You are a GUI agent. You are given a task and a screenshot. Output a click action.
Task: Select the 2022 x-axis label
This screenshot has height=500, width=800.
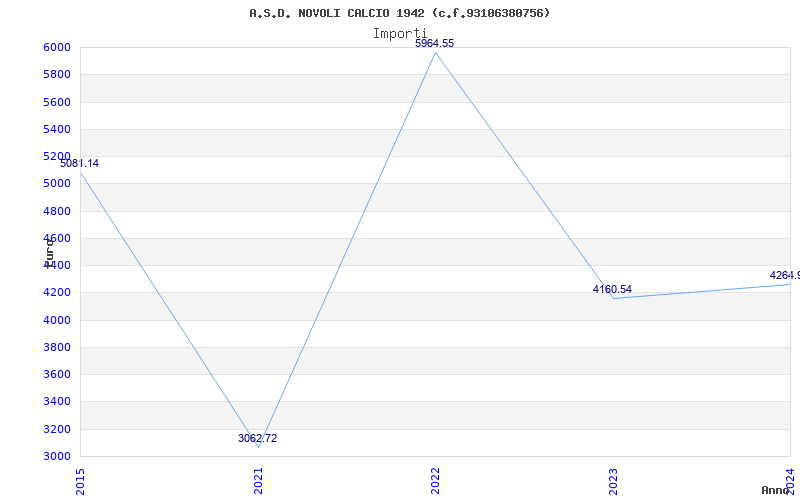click(435, 481)
